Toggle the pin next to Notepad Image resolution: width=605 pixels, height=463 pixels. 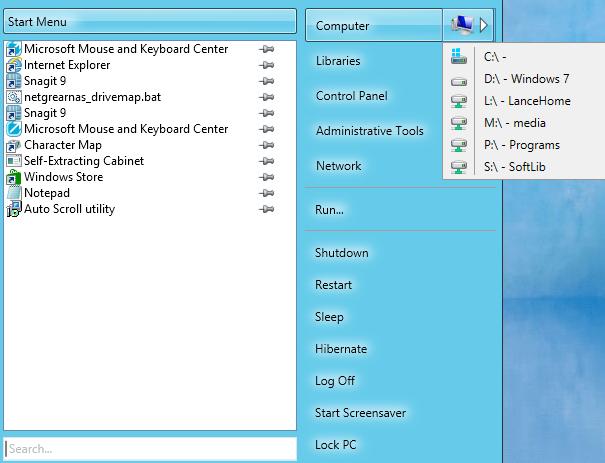(x=266, y=193)
